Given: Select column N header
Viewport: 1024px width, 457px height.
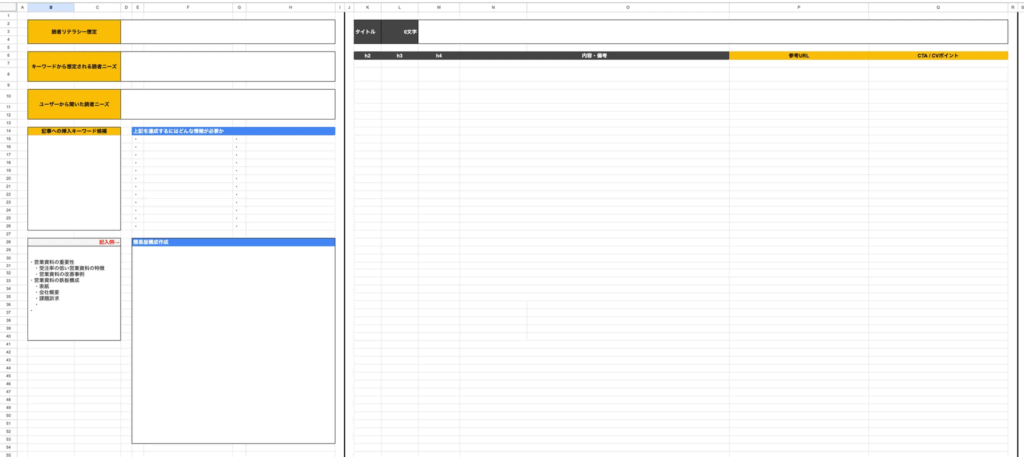Looking at the screenshot, I should (x=493, y=7).
